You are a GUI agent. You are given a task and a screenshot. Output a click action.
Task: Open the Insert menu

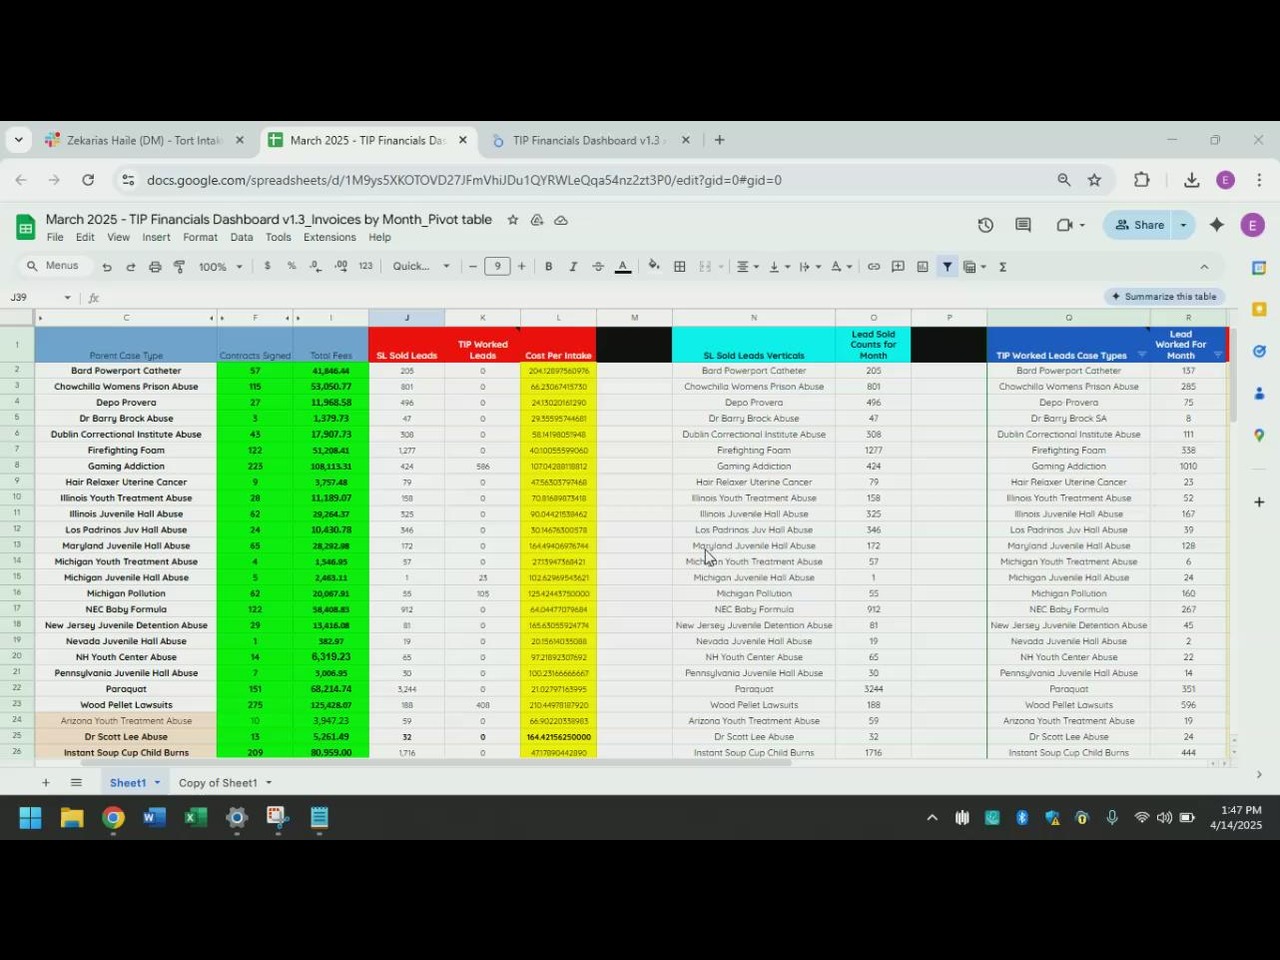tap(156, 237)
